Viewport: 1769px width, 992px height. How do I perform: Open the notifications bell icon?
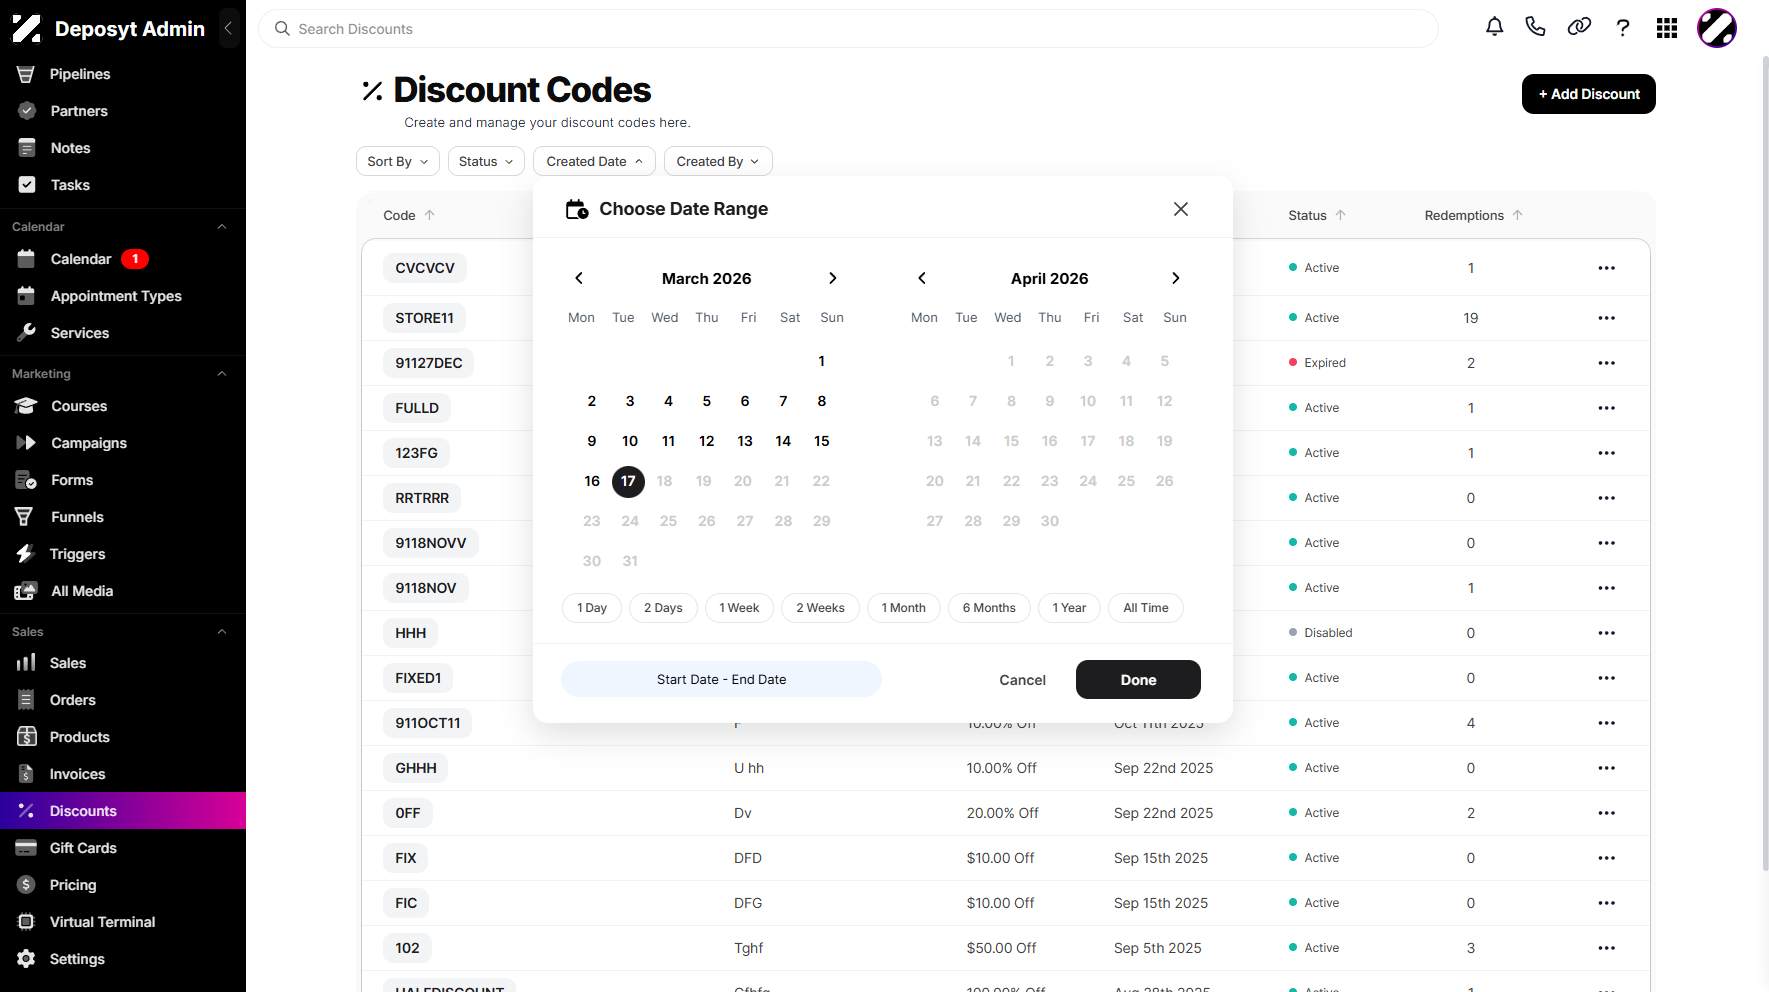(x=1494, y=28)
